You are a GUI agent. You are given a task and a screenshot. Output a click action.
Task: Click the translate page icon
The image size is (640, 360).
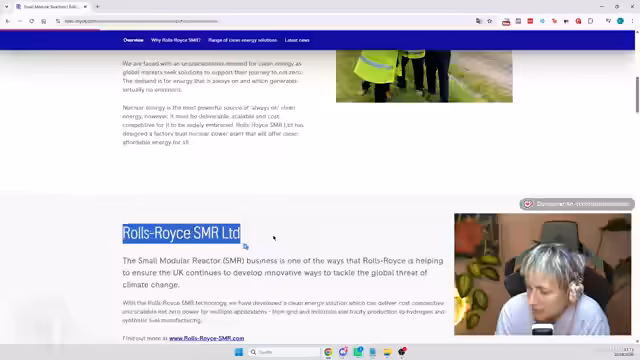click(478, 21)
